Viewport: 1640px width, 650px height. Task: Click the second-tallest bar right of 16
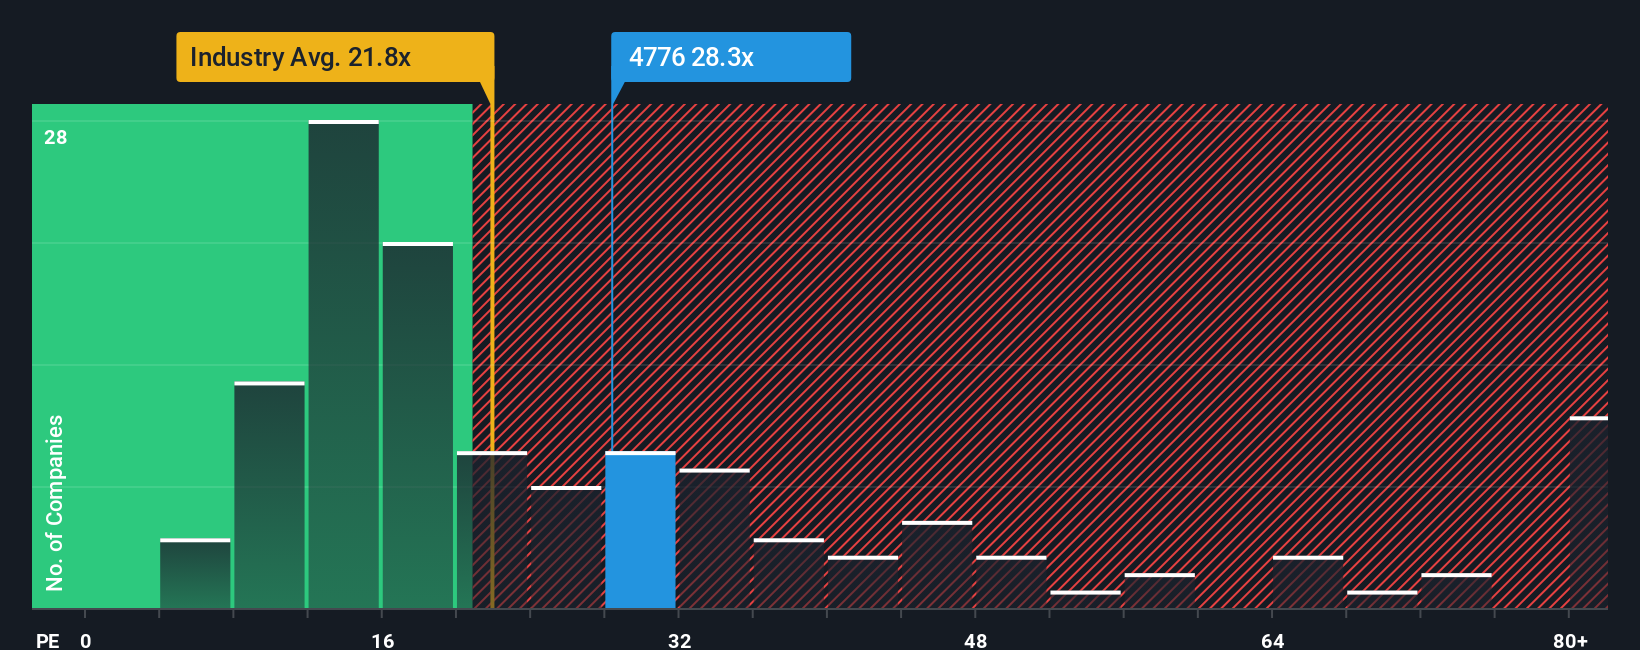point(418,425)
